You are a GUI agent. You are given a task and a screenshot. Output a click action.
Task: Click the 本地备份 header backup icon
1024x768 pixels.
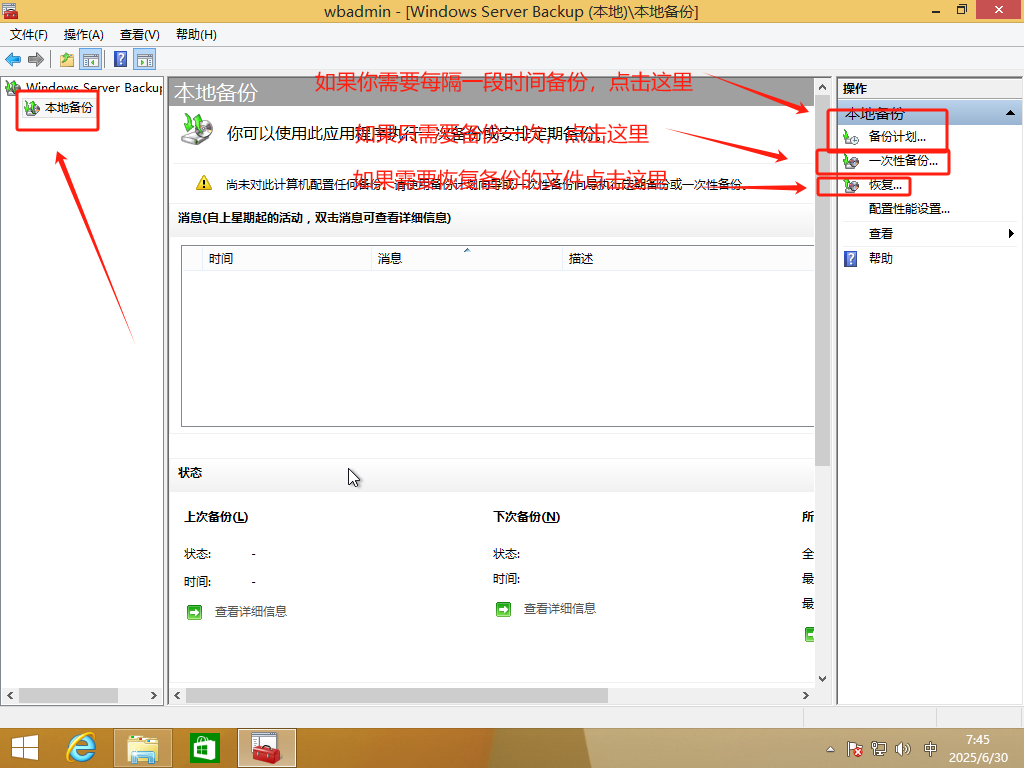coord(197,129)
